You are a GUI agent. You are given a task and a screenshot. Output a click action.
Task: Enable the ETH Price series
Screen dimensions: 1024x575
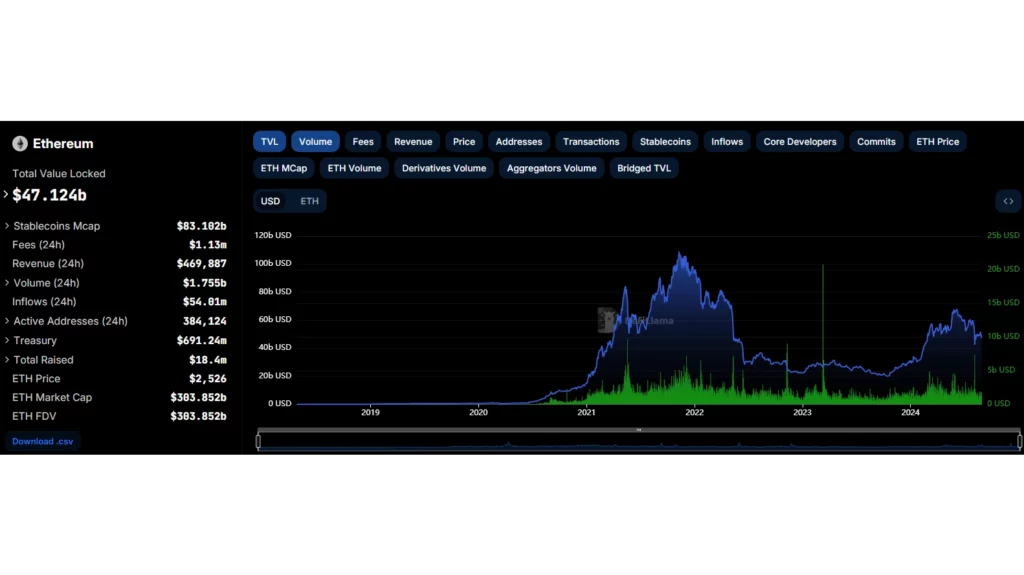(x=937, y=142)
